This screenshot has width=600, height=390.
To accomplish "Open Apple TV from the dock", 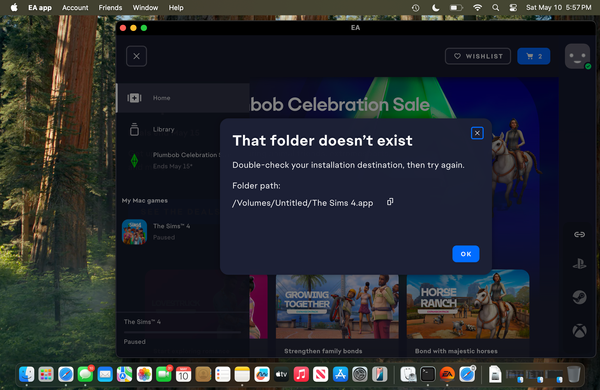I will coord(281,374).
